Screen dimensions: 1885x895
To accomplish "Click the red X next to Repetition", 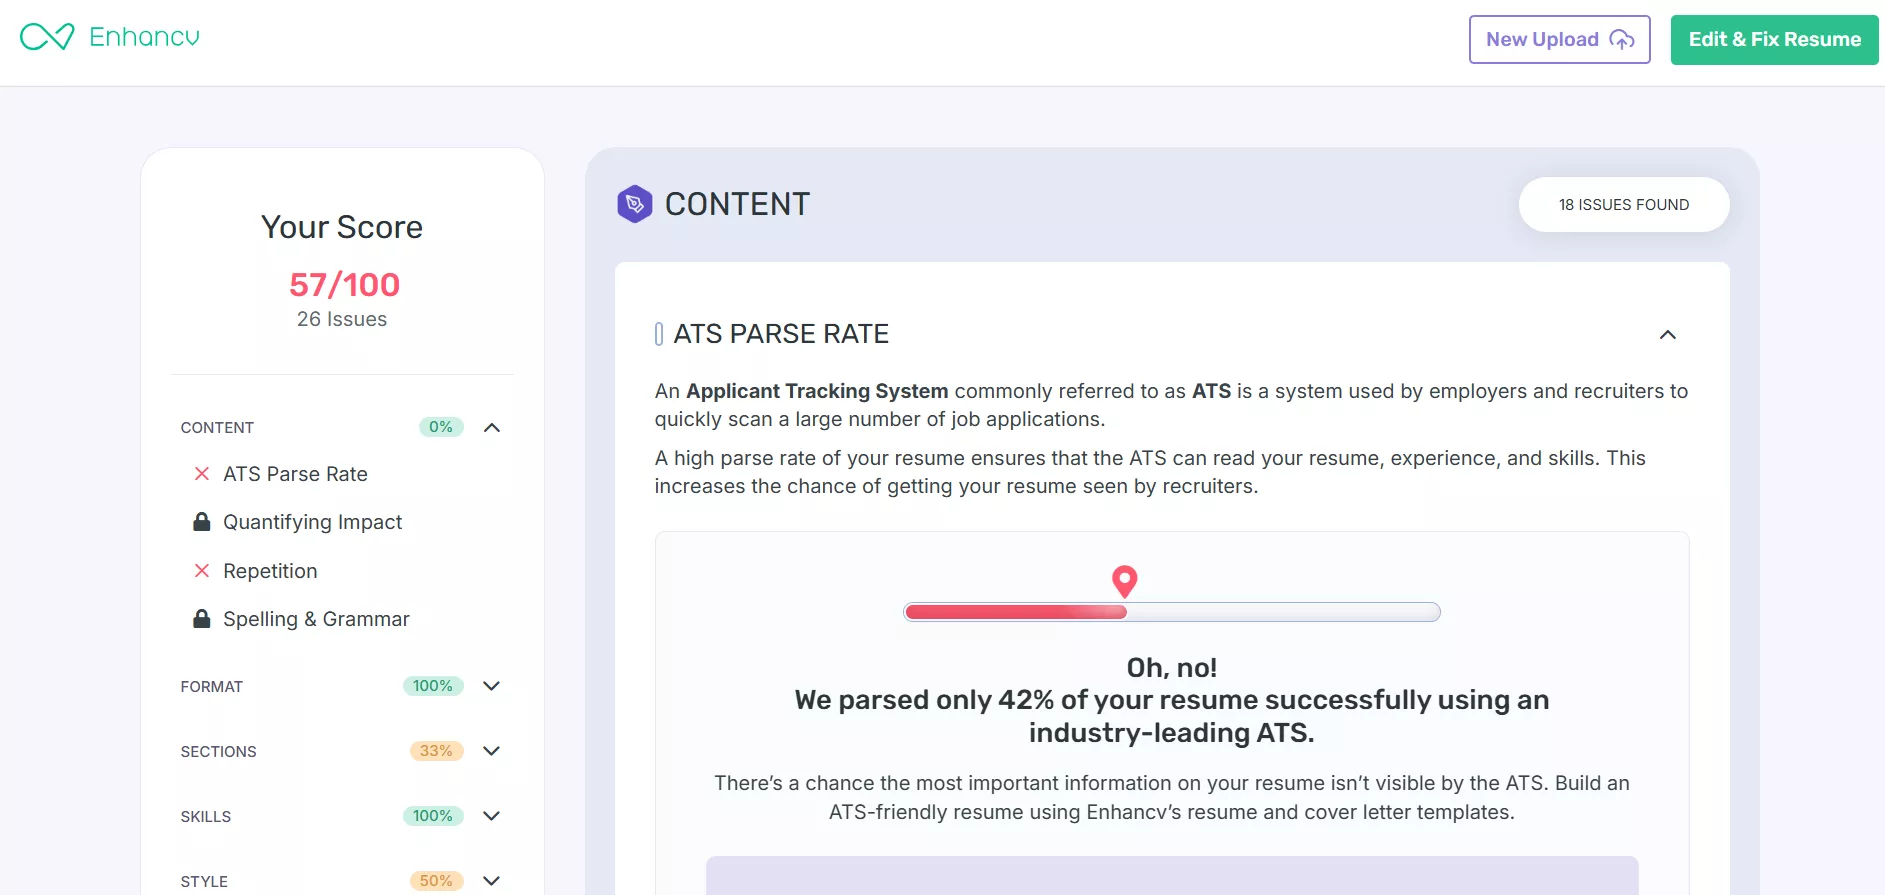I will tap(201, 570).
